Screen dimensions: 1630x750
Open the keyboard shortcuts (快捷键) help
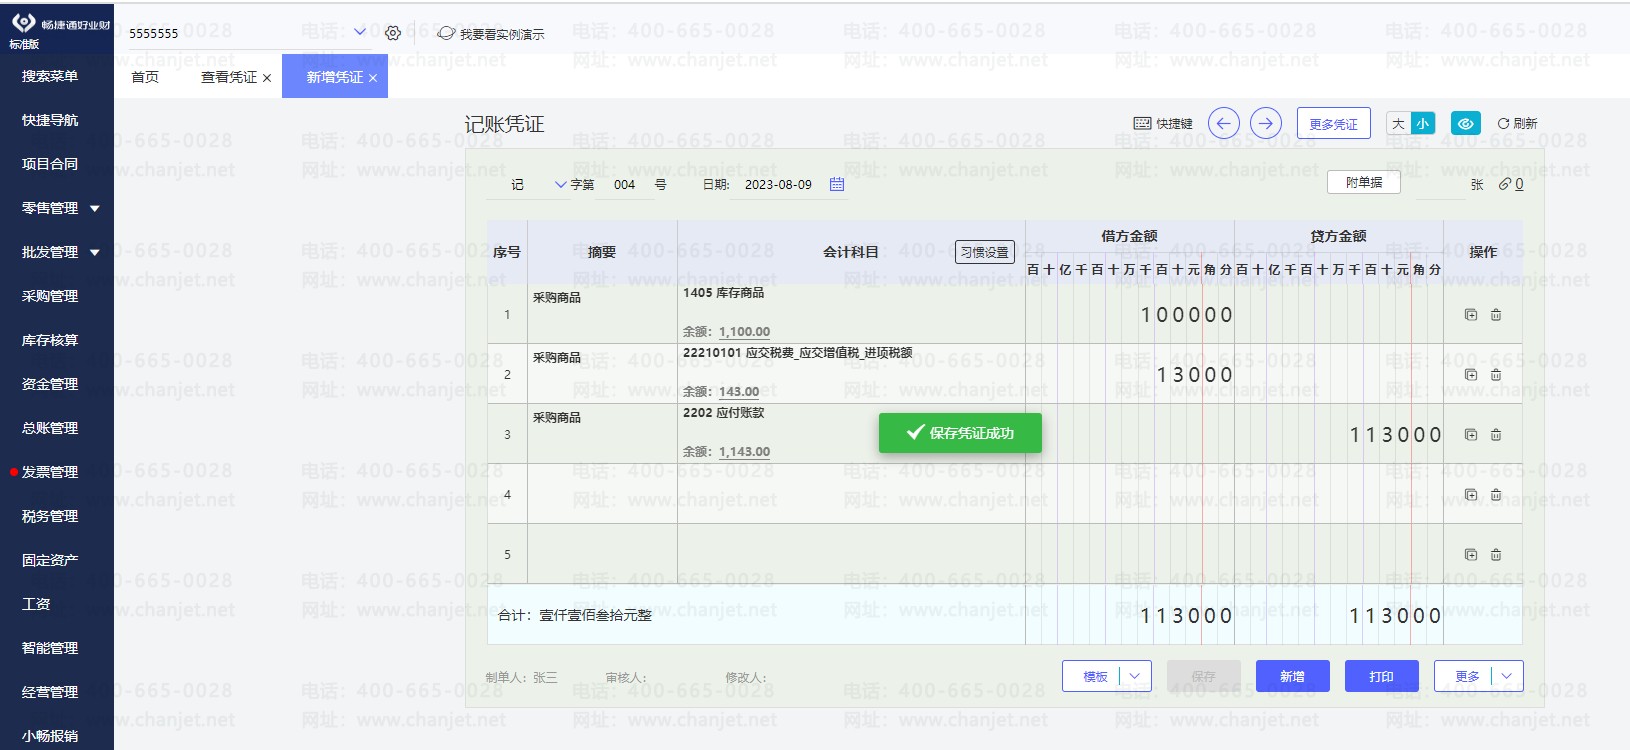[1163, 123]
